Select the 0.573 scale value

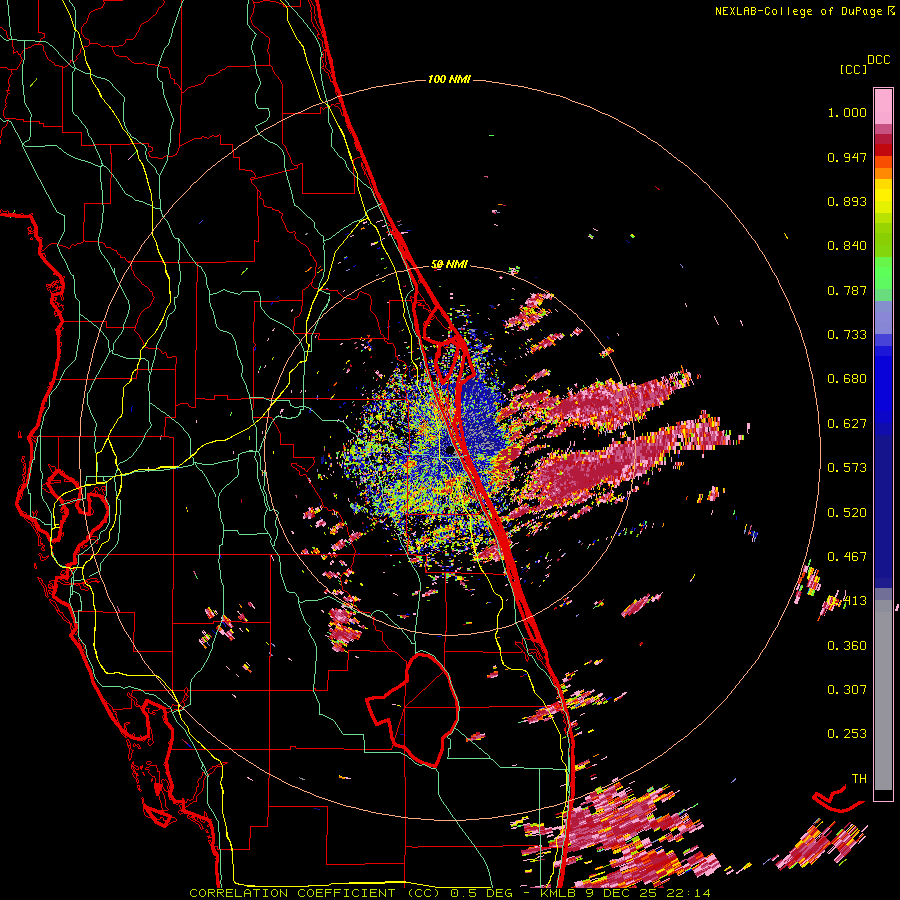[x=847, y=468]
